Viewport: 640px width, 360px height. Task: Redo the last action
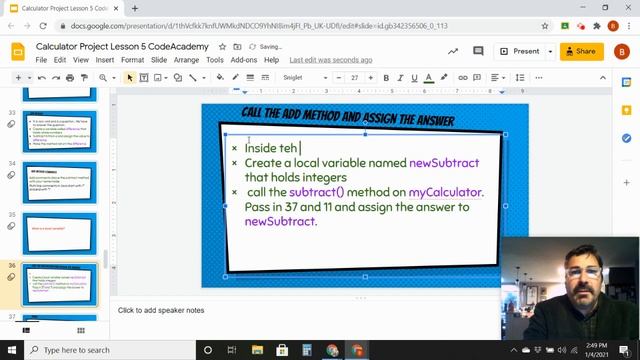56,78
